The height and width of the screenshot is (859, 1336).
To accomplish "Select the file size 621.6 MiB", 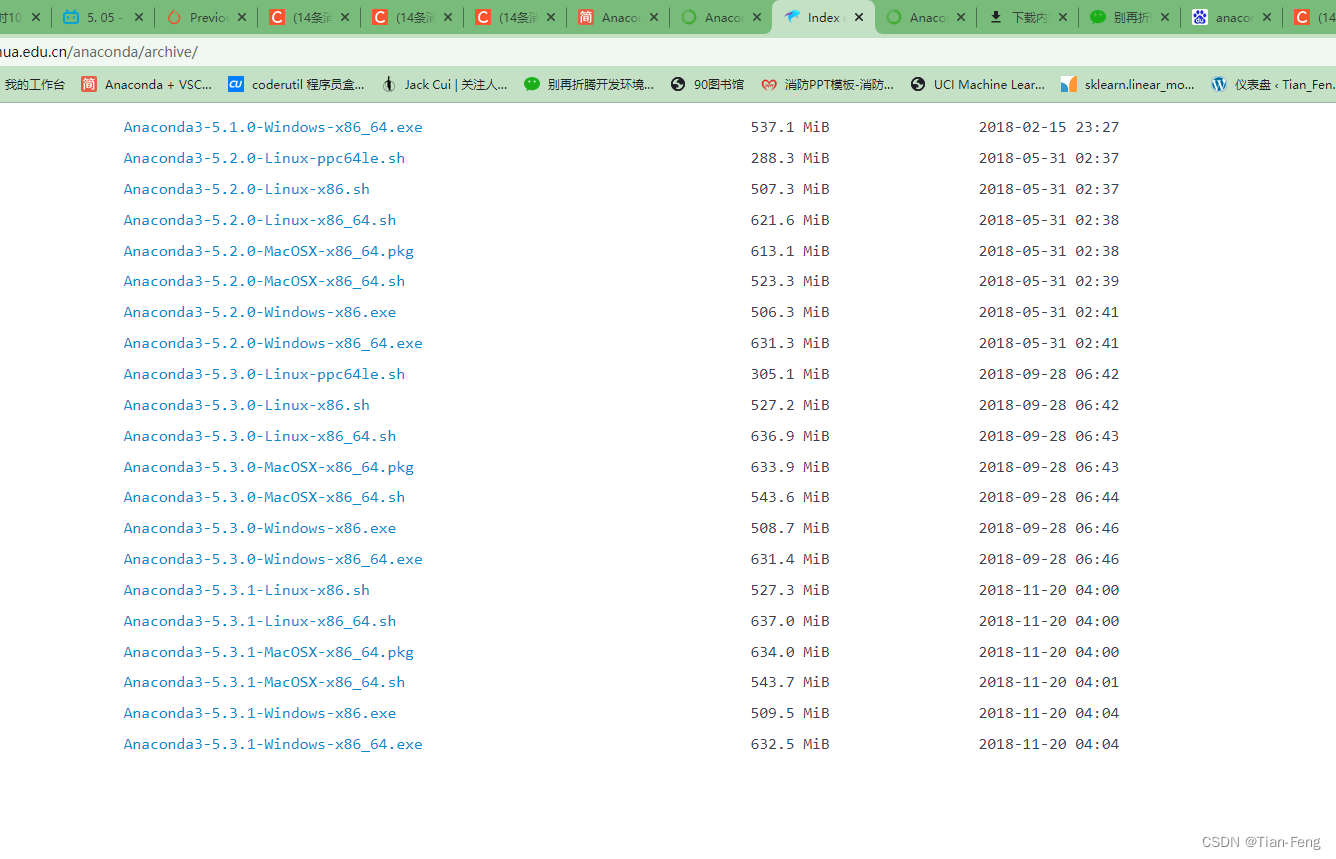I will pos(790,220).
